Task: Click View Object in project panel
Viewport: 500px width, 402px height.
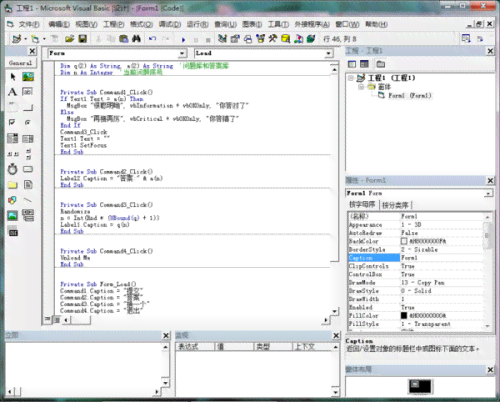Action: coord(364,64)
